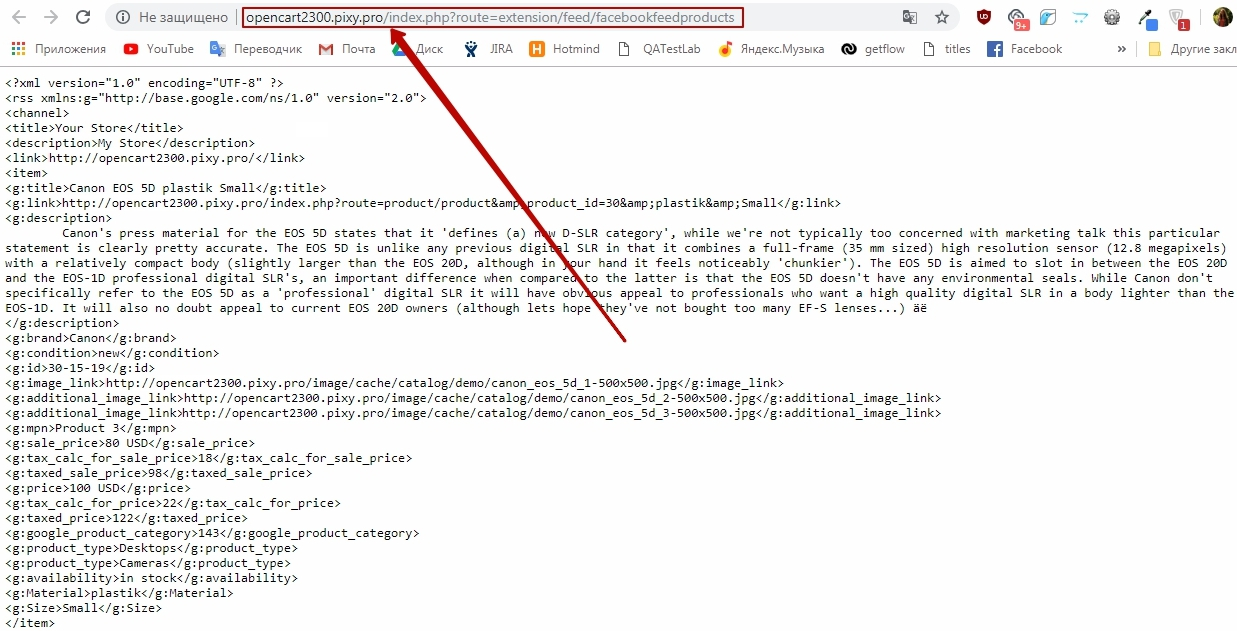Open the getflow bookmark
The image size is (1237, 631).
(874, 49)
